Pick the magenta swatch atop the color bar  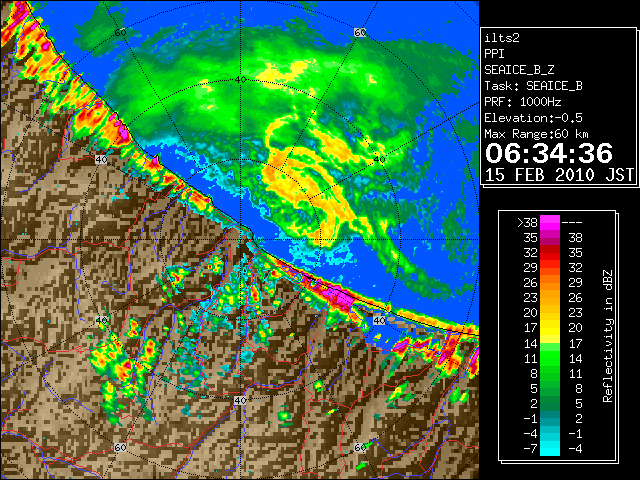click(550, 223)
